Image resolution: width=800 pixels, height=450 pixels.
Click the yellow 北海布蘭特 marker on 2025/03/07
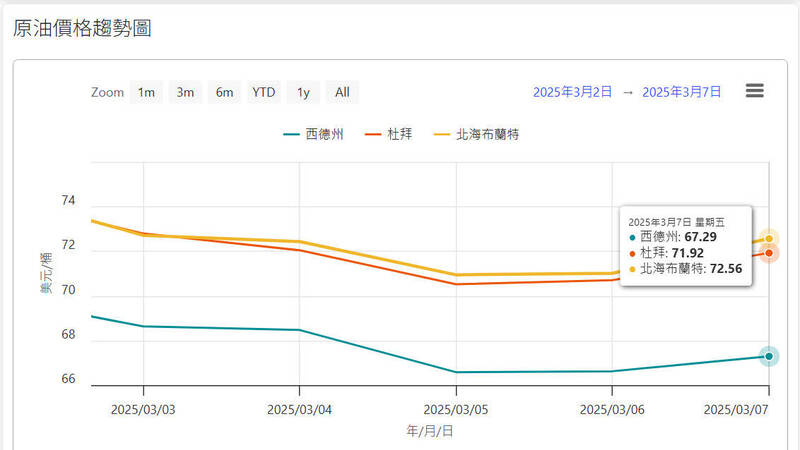coord(768,238)
